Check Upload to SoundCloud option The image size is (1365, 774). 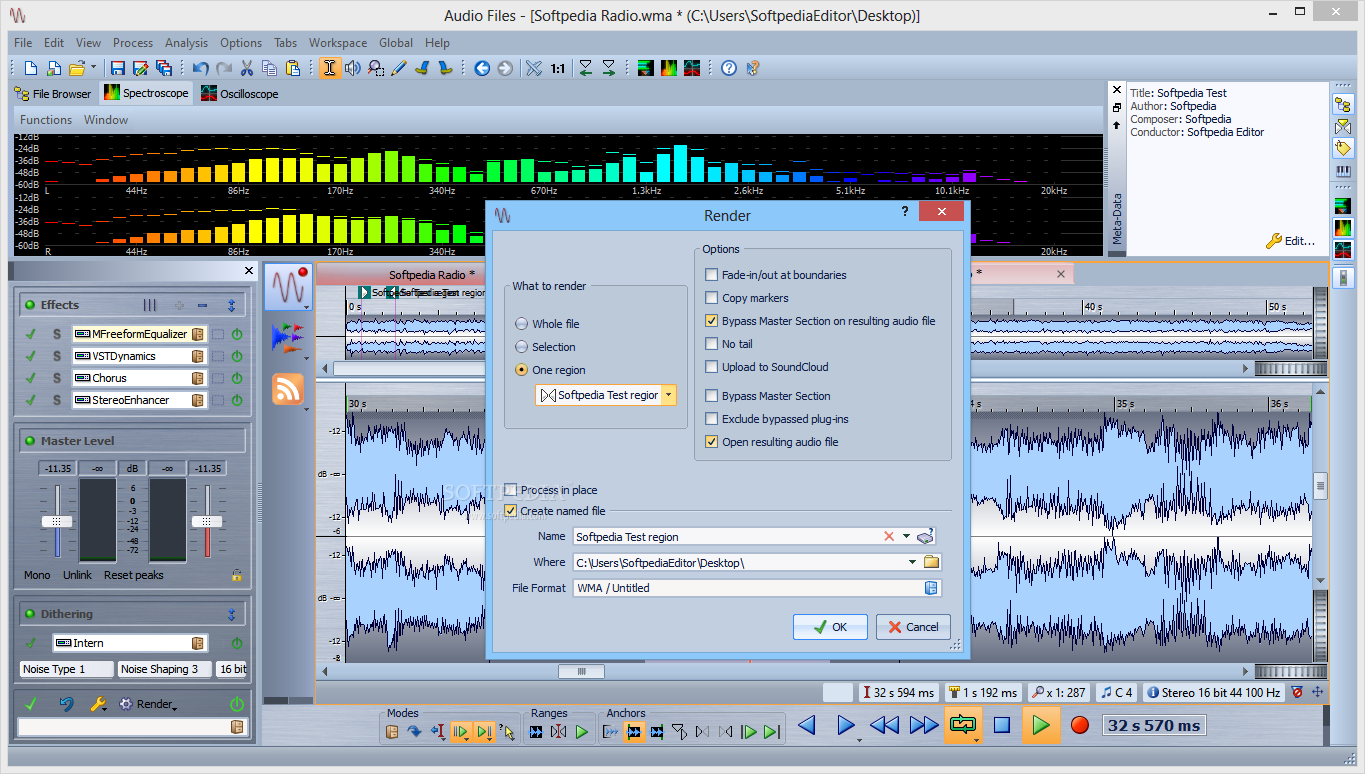tap(712, 367)
